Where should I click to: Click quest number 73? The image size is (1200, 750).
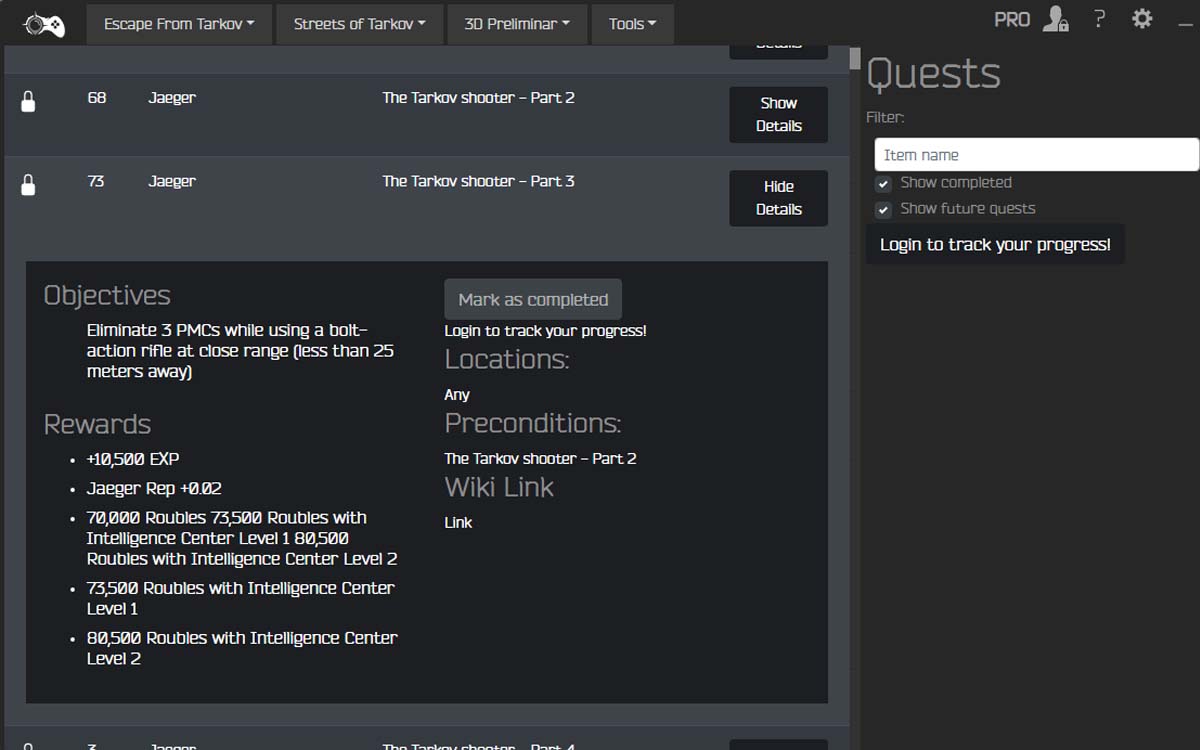(96, 181)
